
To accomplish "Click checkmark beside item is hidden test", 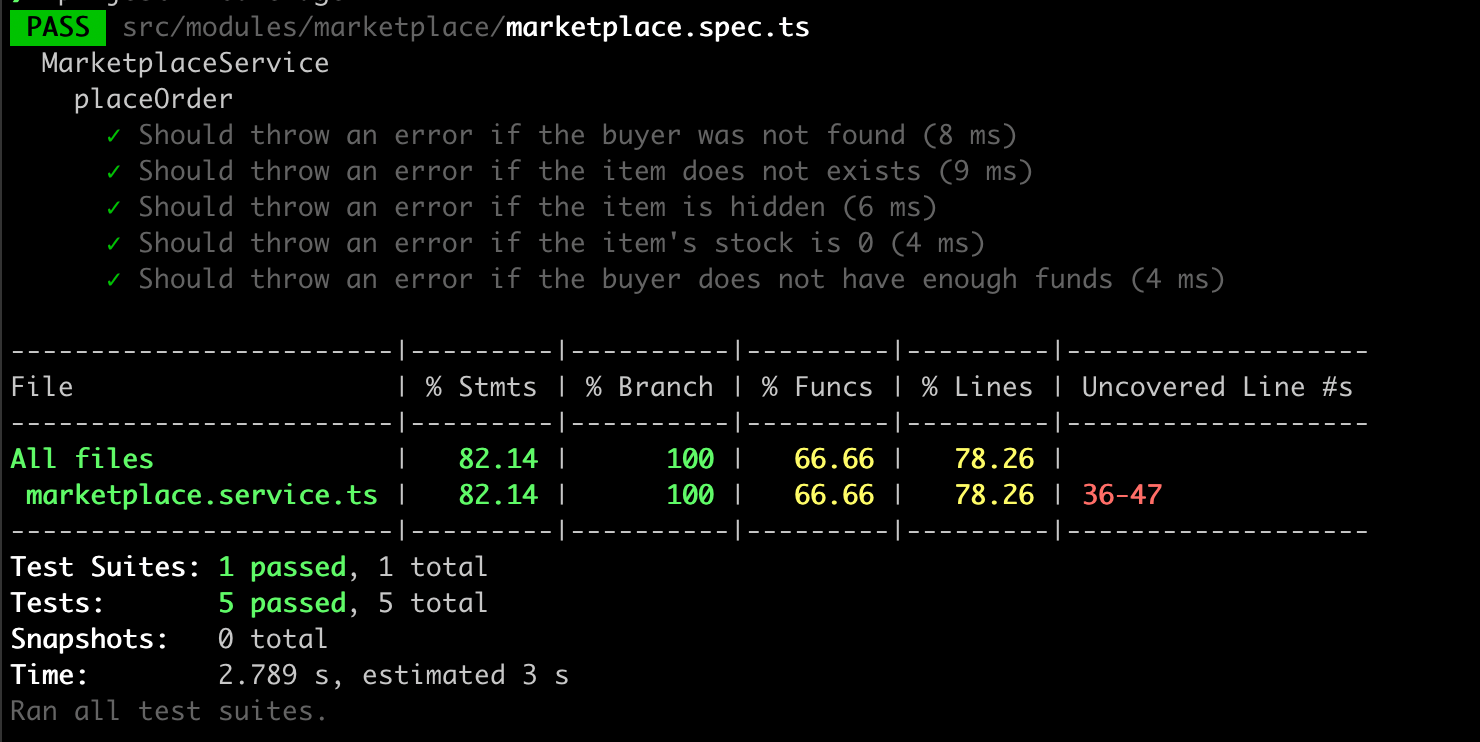I will pos(114,207).
